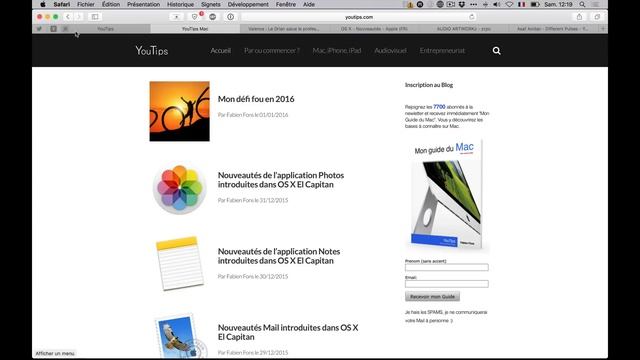Open Photos application El Capitan article title
This screenshot has width=640, height=360.
tap(281, 180)
